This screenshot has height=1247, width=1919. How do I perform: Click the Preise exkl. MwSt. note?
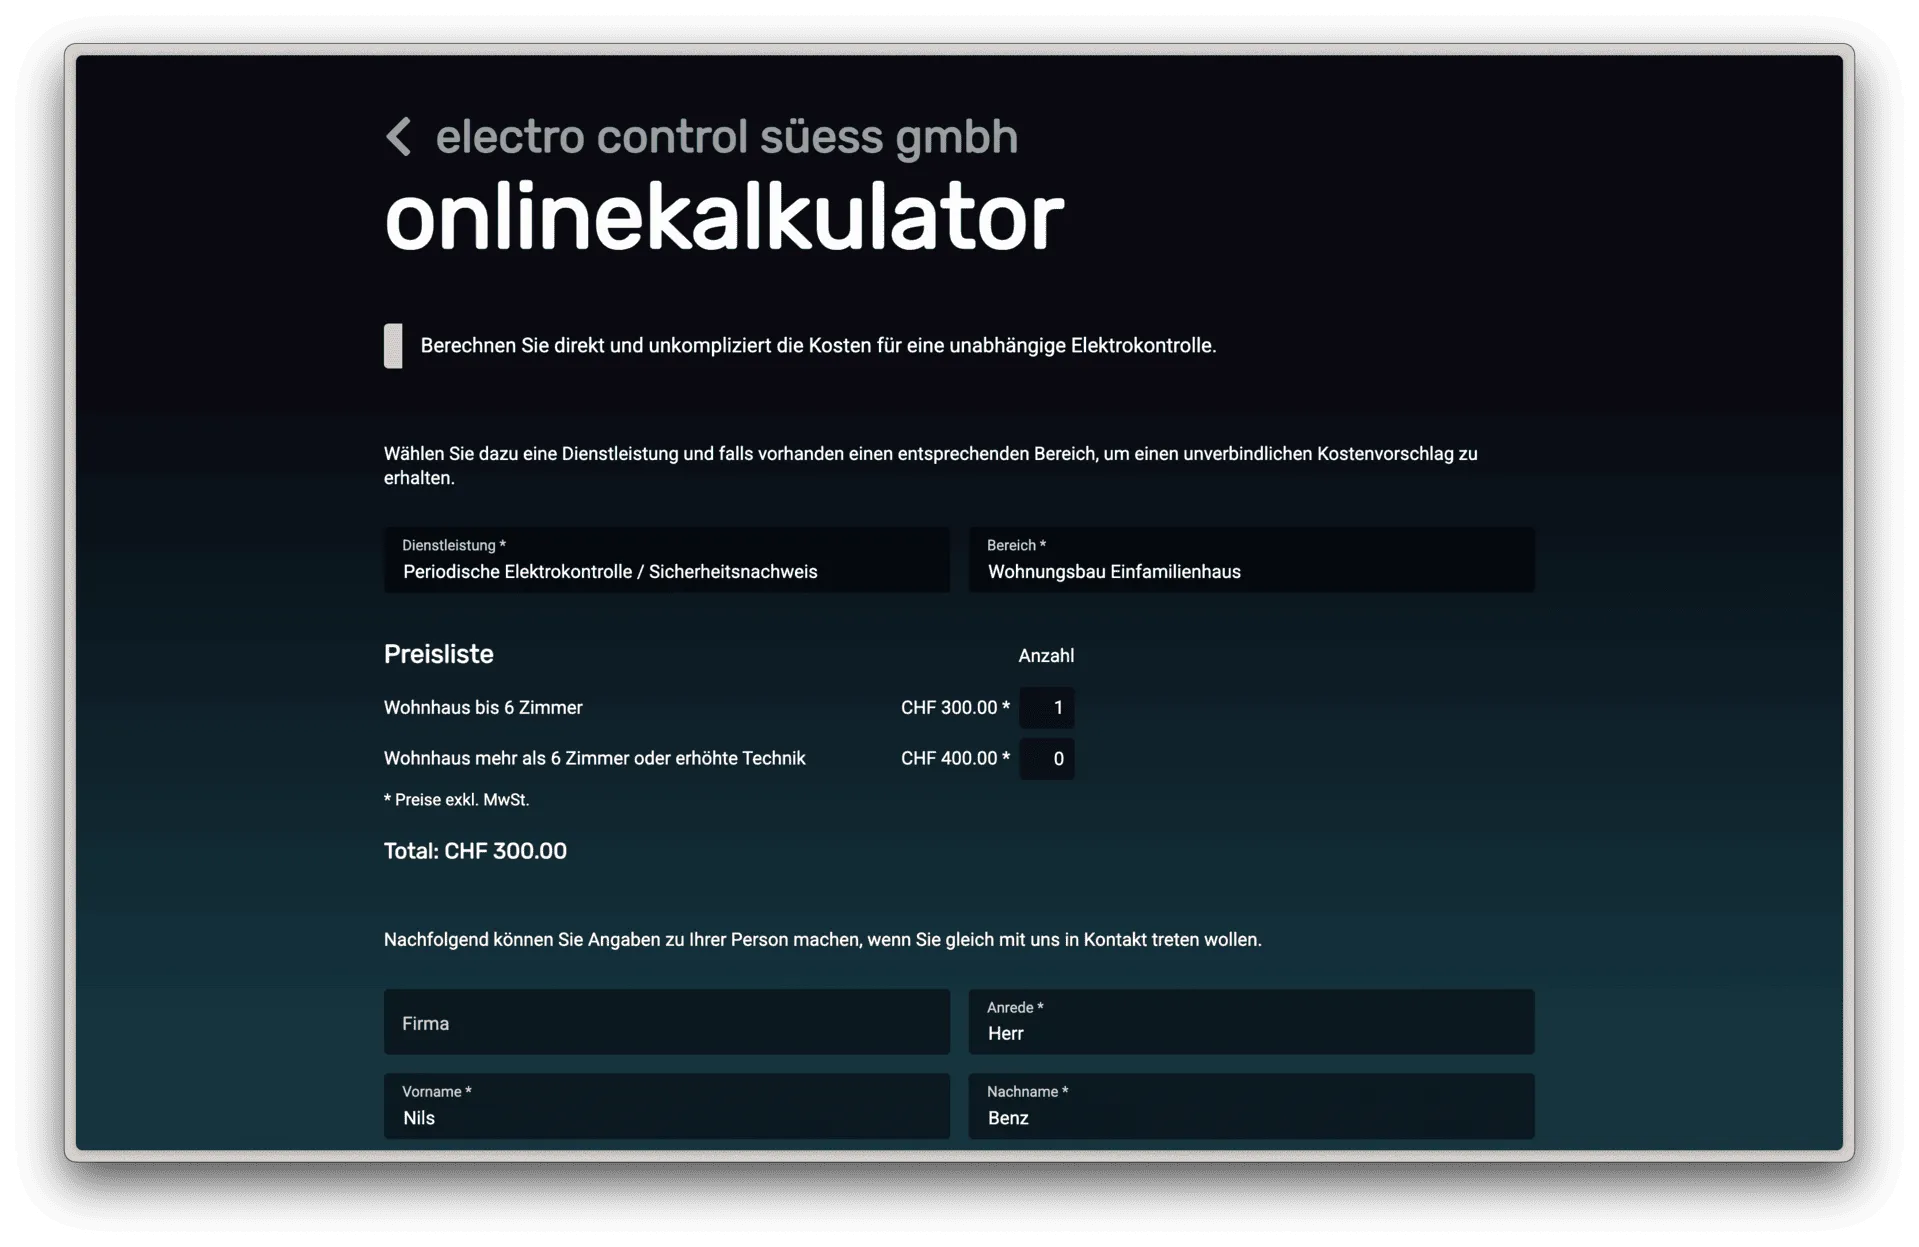tap(456, 799)
